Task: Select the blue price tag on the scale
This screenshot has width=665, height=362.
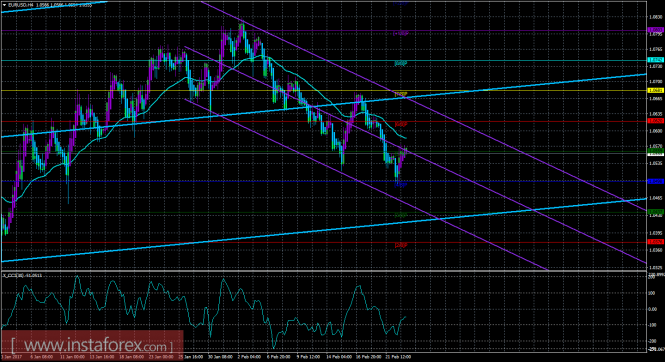Action: [x=655, y=181]
